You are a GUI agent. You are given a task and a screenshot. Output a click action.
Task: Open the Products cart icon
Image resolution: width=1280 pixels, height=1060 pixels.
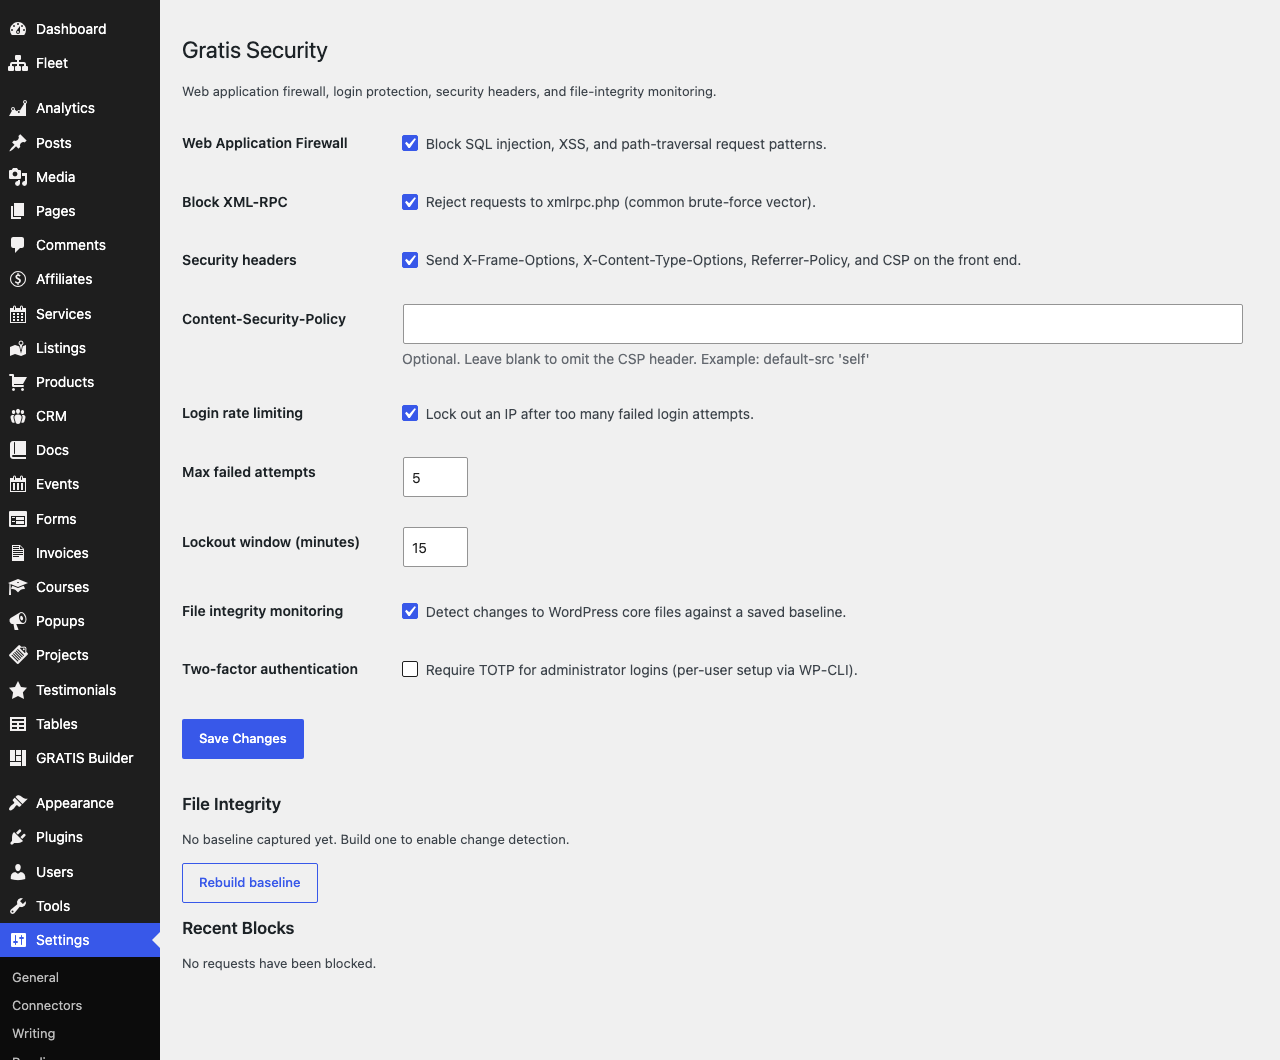tap(18, 382)
